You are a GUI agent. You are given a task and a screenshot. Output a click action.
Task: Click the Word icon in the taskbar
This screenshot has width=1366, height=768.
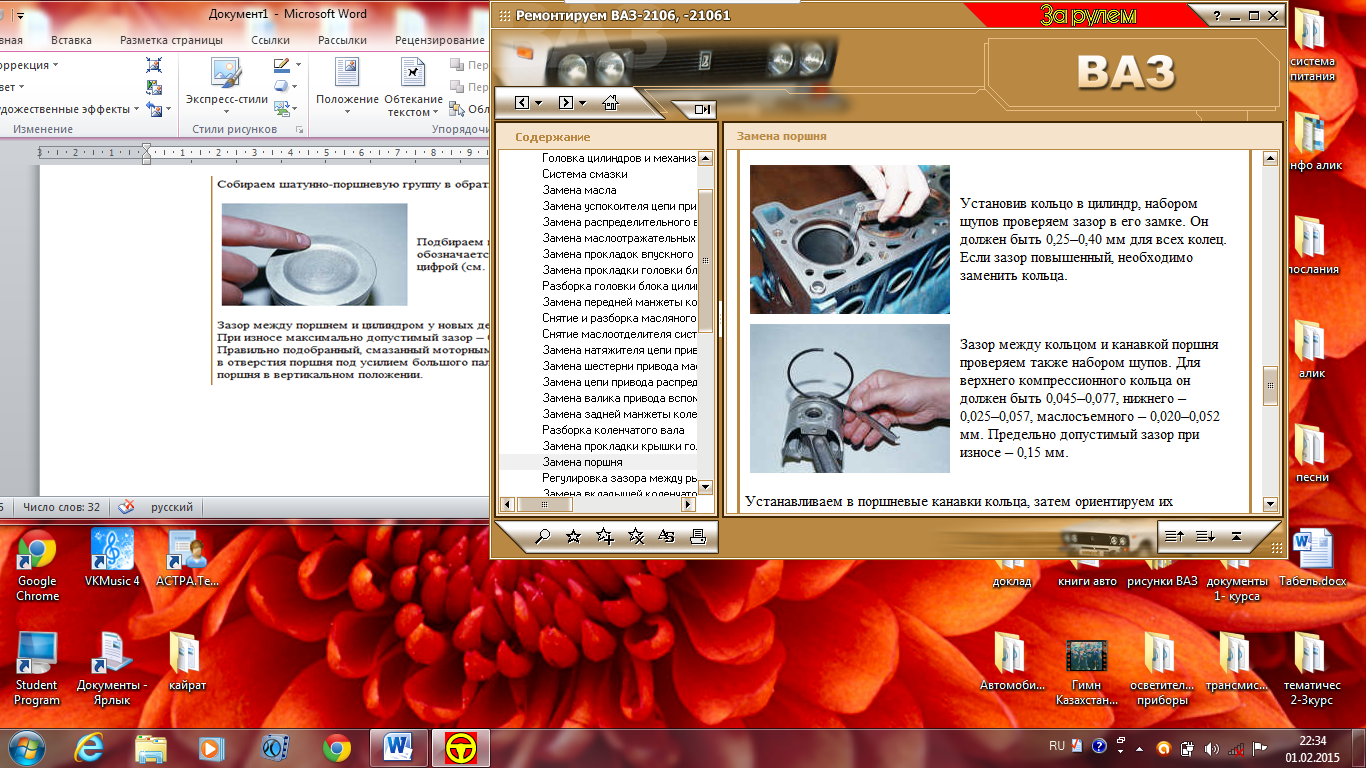point(399,747)
